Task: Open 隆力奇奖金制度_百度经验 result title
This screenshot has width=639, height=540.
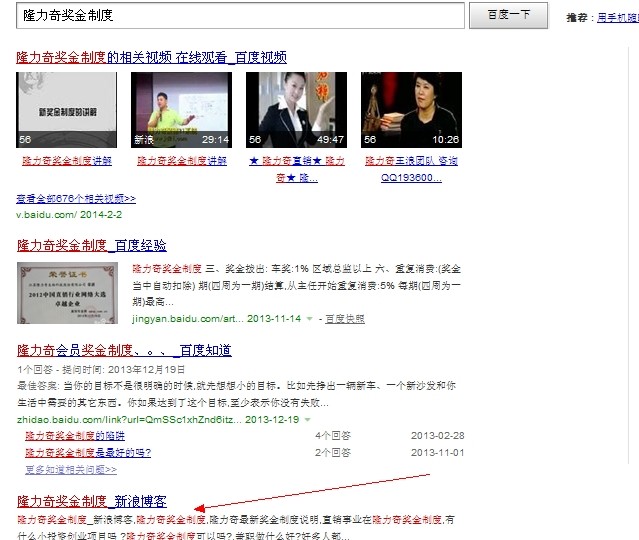Action: [x=92, y=245]
